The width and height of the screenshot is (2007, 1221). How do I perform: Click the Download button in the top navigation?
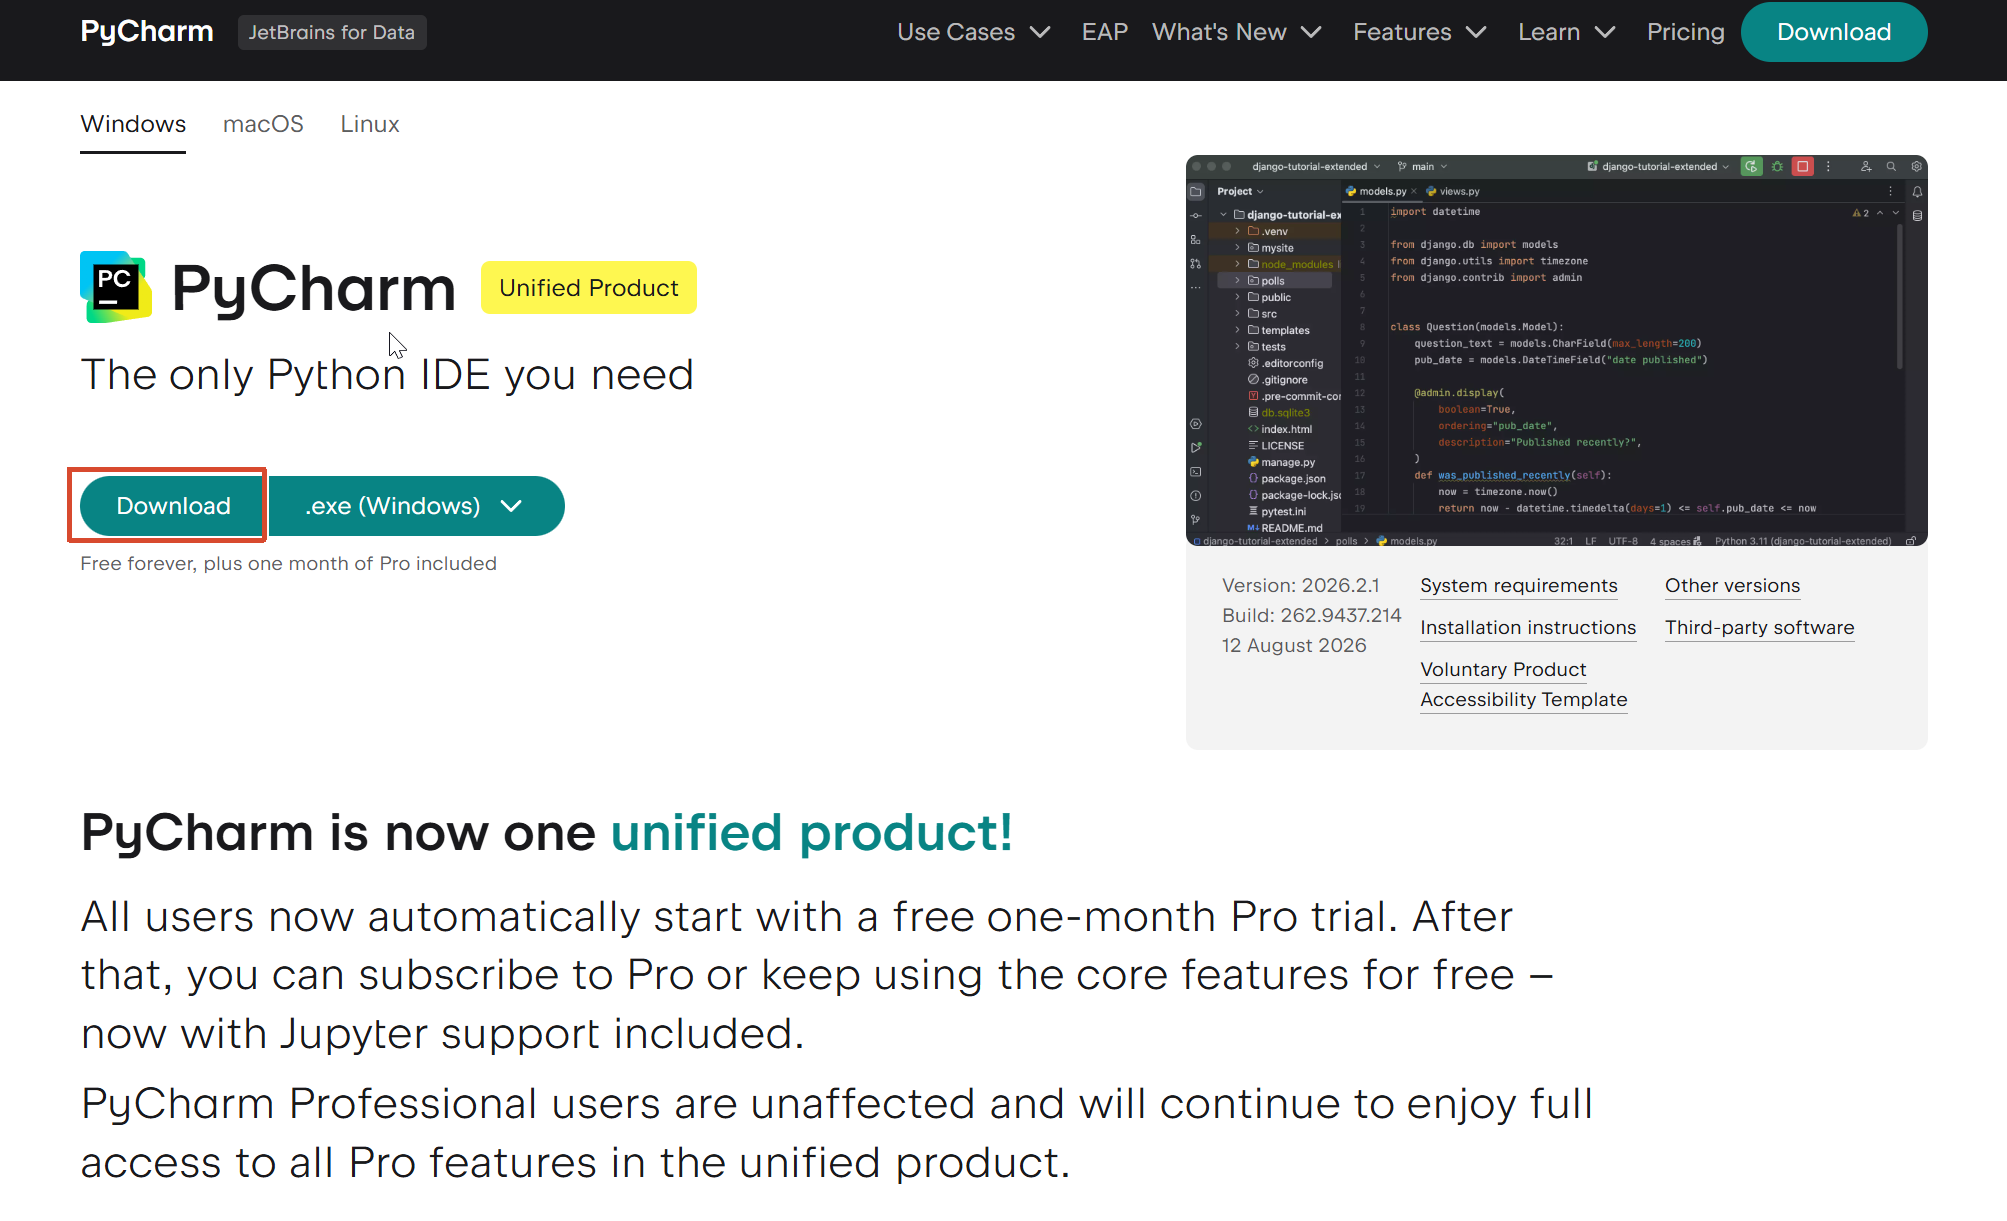1834,32
